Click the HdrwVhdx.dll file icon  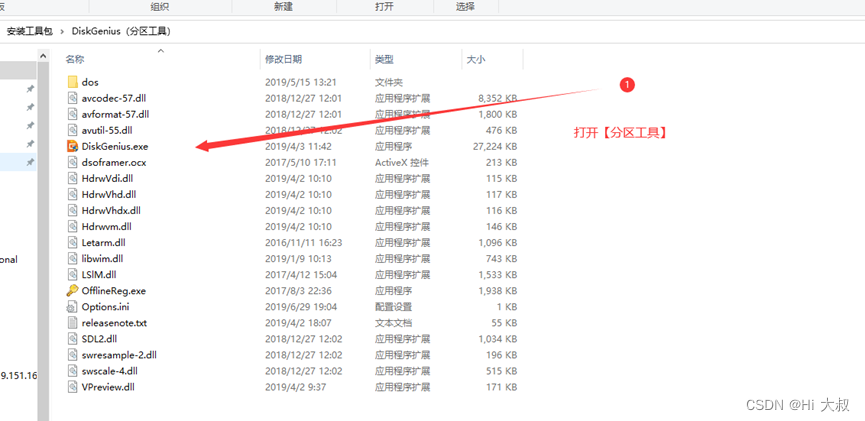(72, 210)
